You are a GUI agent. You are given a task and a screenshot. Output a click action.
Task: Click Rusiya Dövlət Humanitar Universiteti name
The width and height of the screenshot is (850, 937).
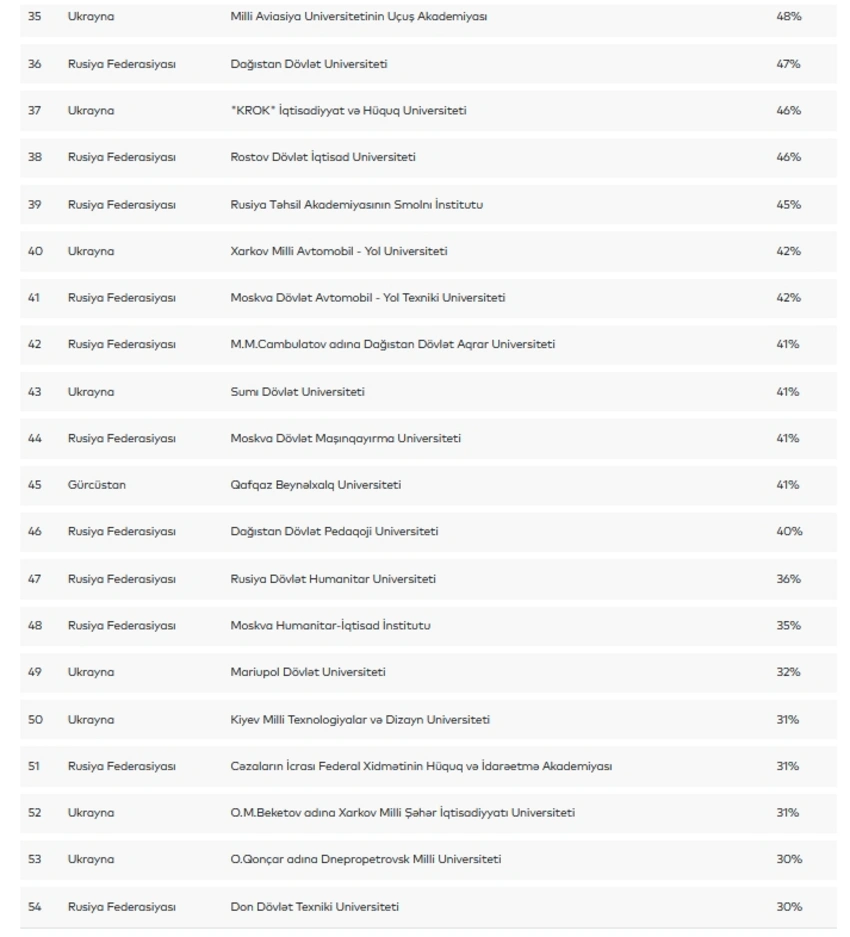tap(333, 579)
